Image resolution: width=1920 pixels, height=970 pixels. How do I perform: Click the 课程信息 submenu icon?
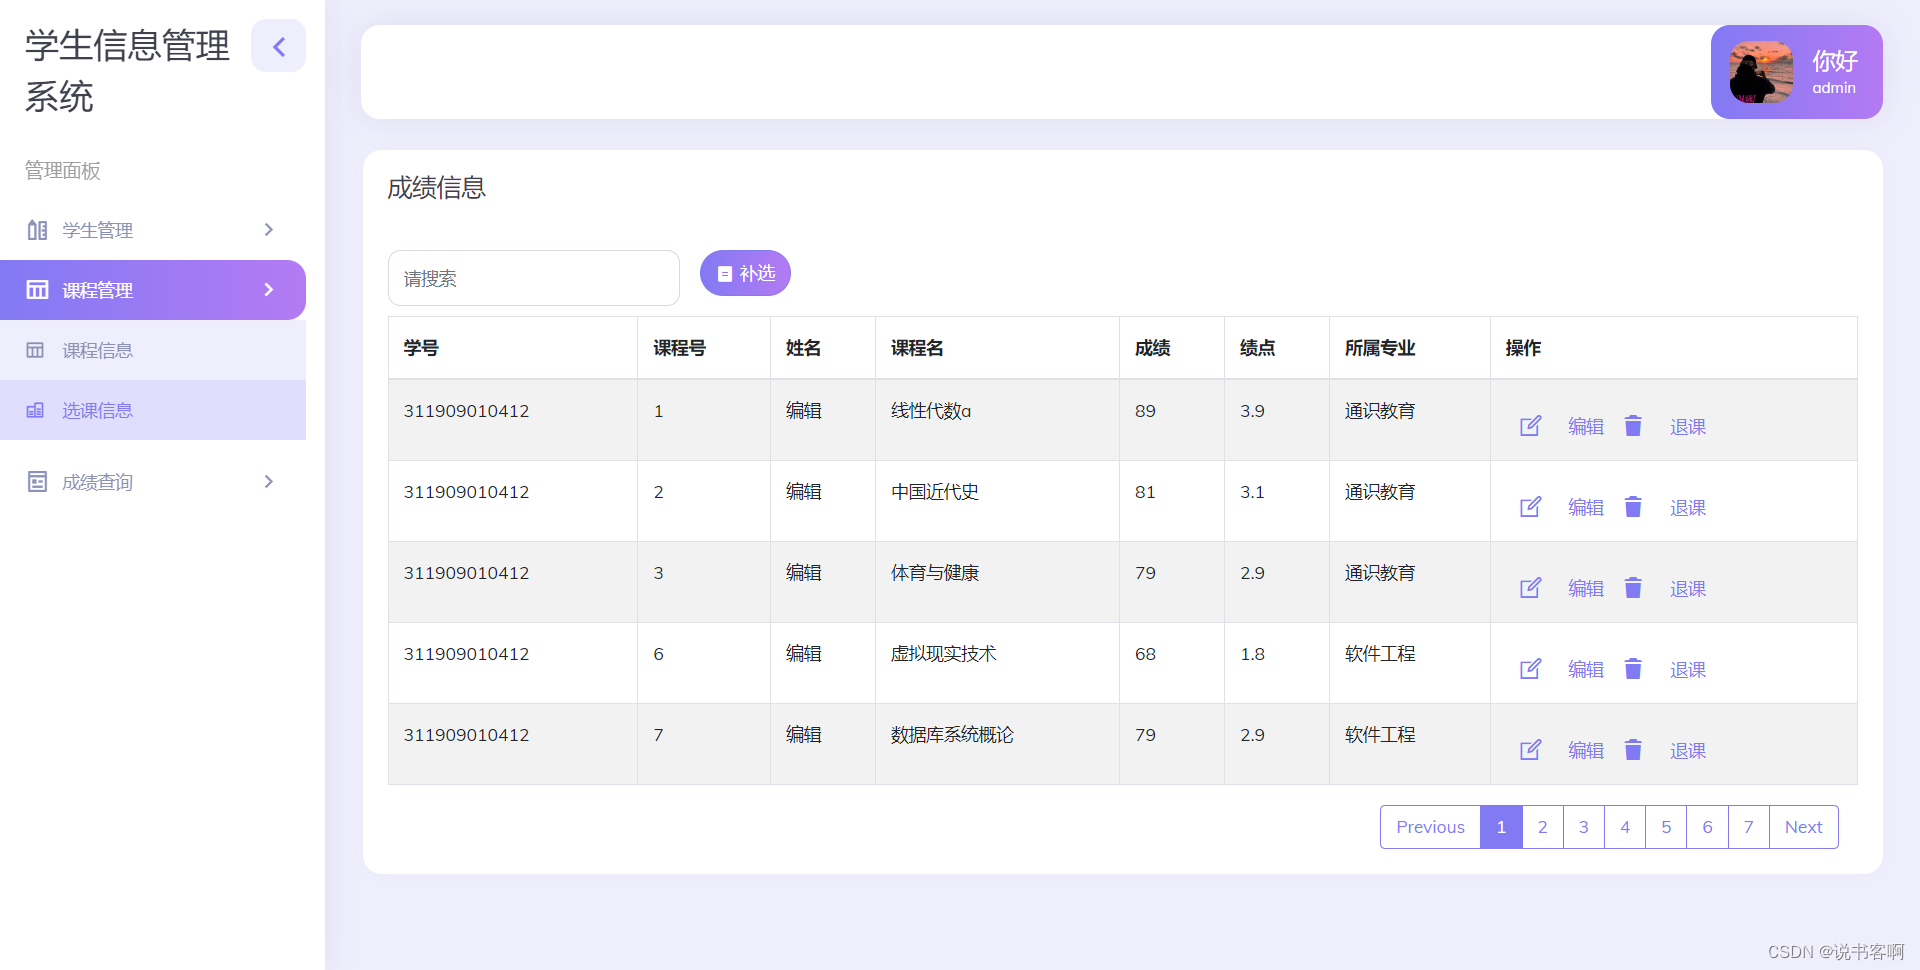pos(35,350)
